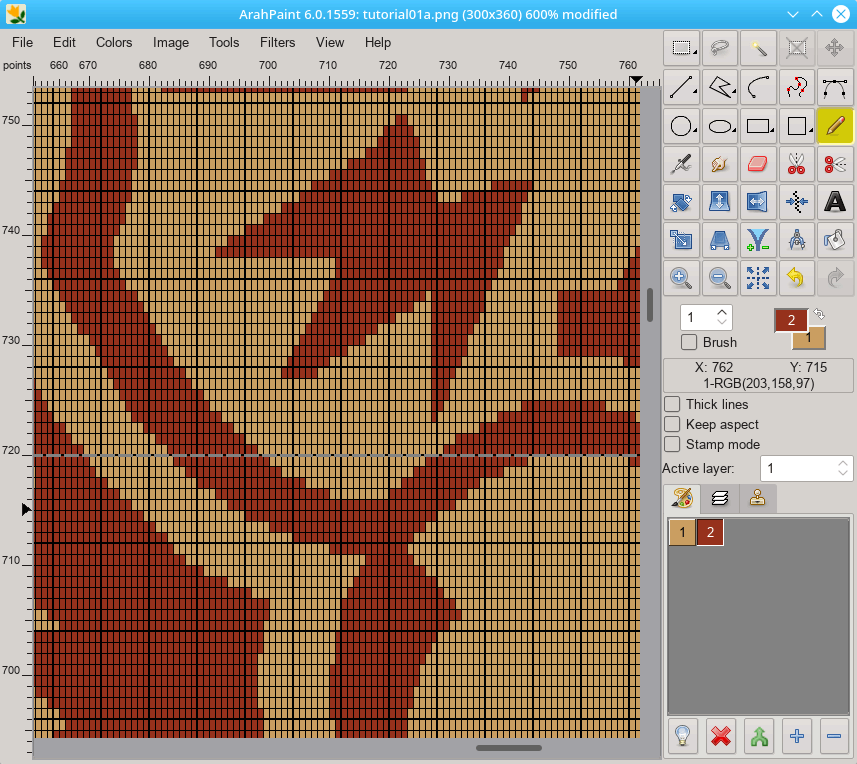Select palette color 1 tan swatch

pyautogui.click(x=682, y=532)
